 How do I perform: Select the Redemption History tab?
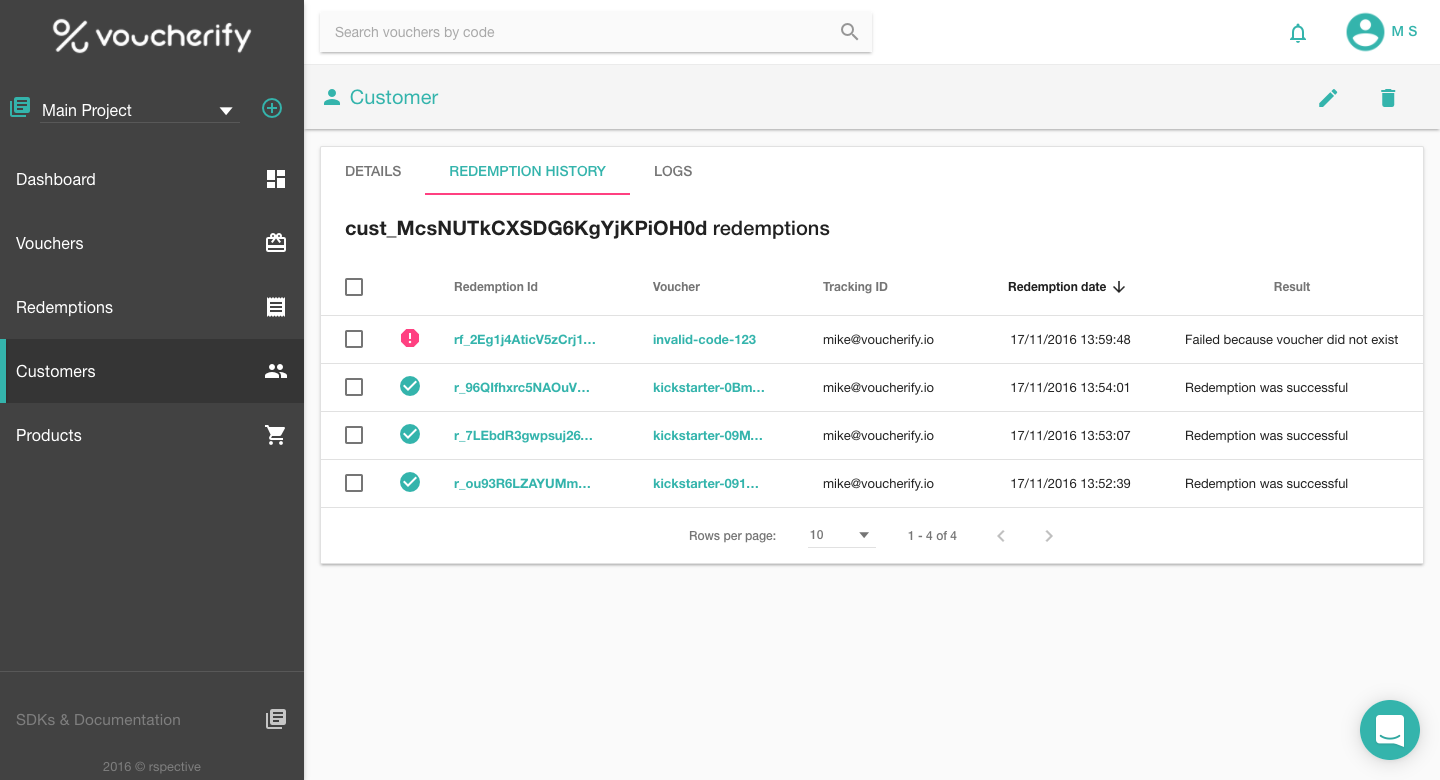(x=527, y=171)
